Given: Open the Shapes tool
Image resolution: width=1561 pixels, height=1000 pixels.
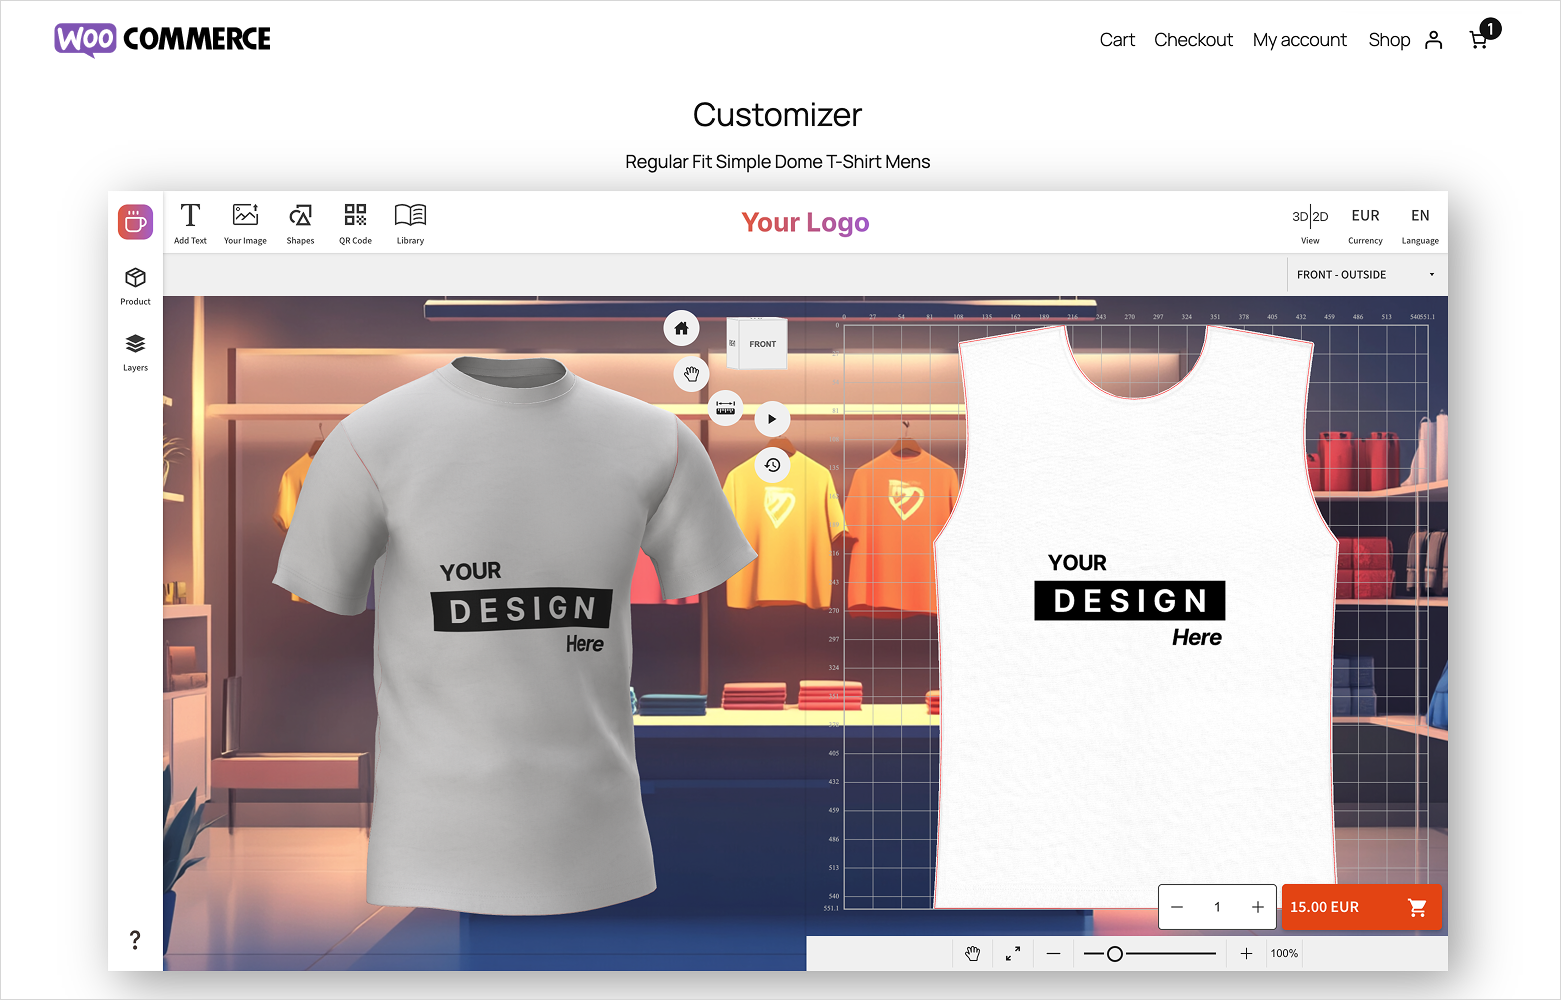Looking at the screenshot, I should coord(300,223).
